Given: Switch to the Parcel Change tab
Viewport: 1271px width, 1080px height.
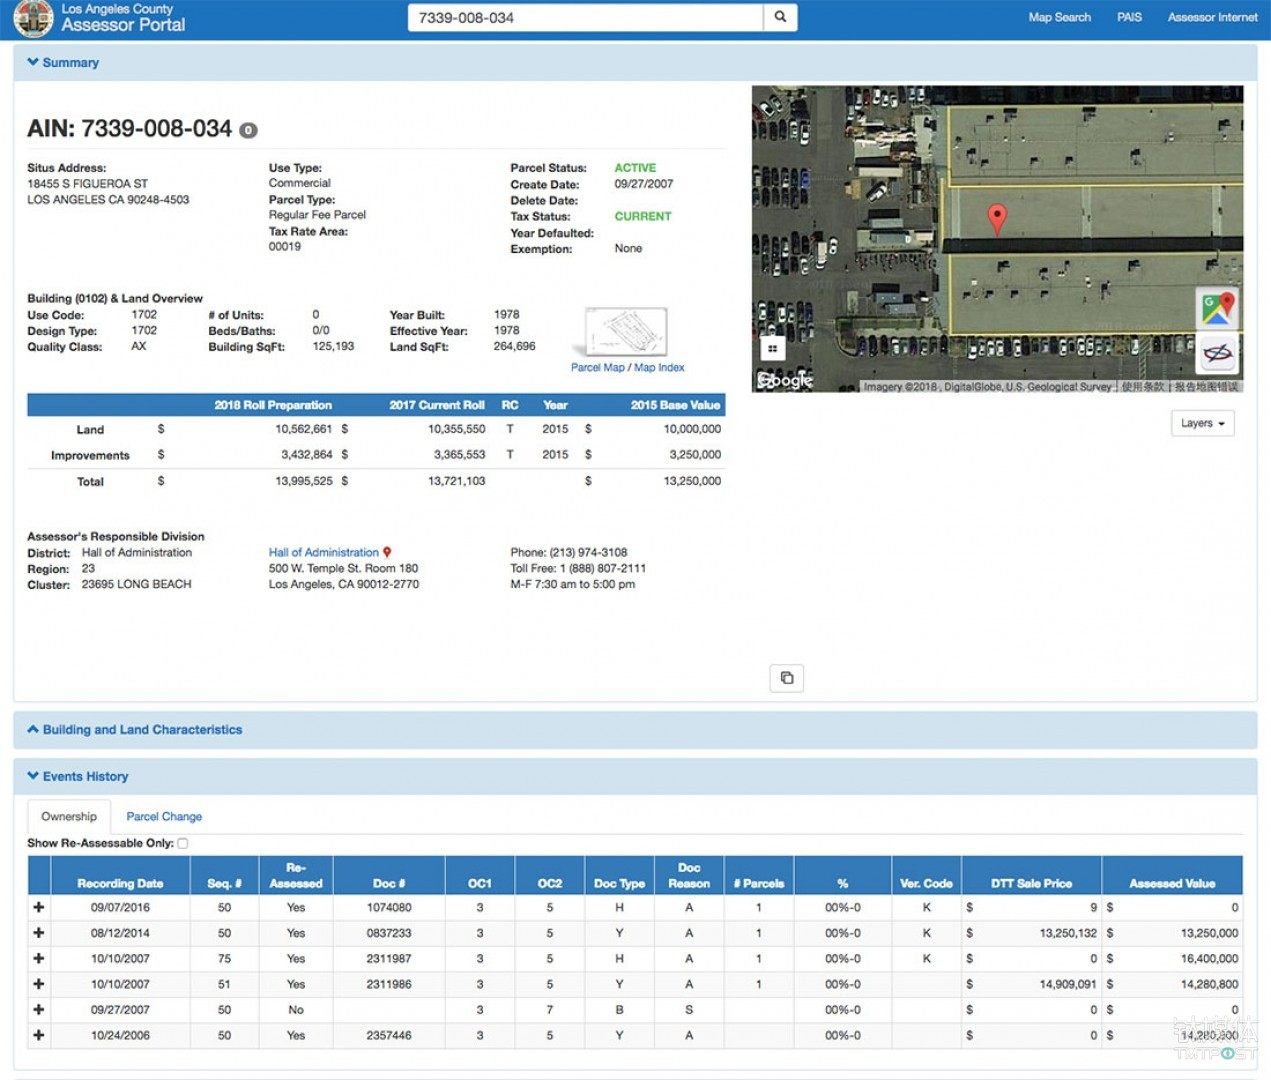Looking at the screenshot, I should click(164, 817).
